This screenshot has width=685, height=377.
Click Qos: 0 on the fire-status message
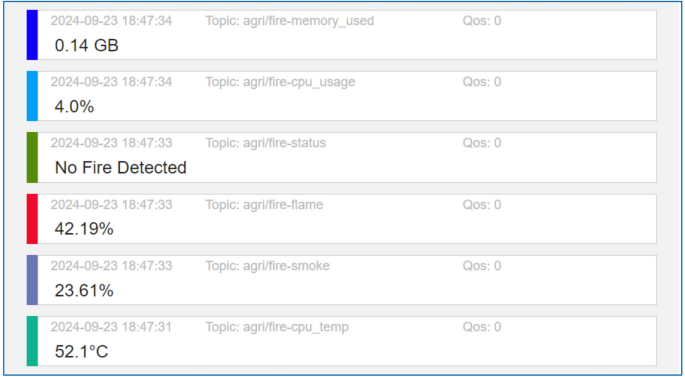pos(482,143)
